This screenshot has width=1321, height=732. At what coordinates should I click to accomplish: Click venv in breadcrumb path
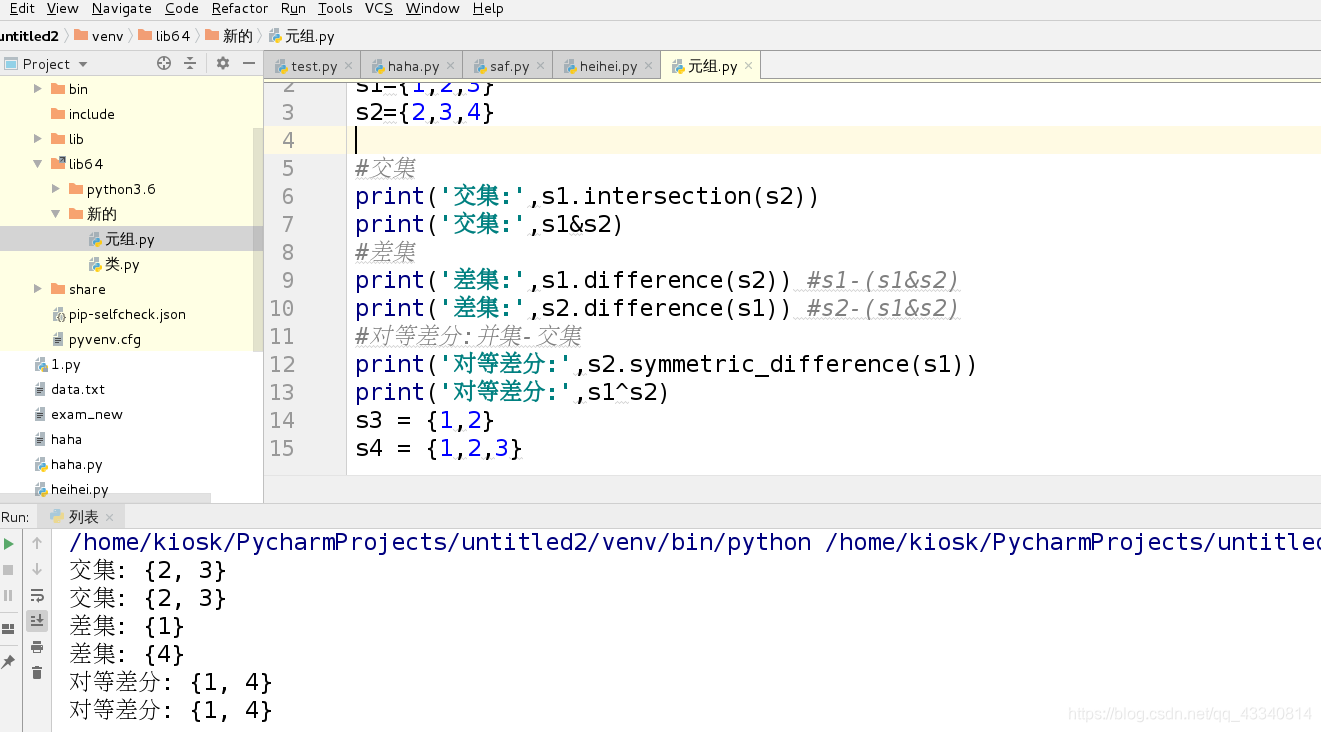[x=99, y=36]
